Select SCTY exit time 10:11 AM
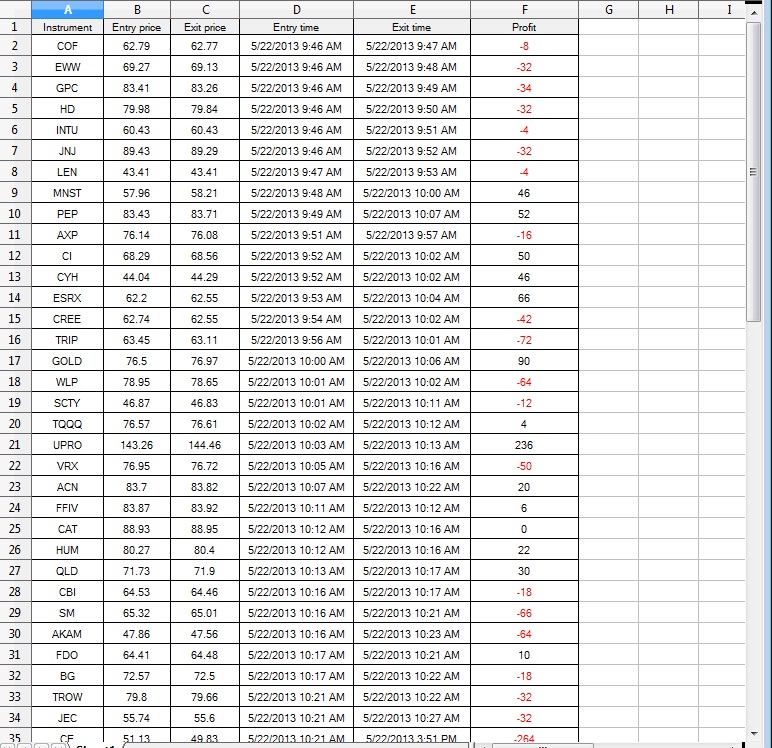 pos(412,403)
